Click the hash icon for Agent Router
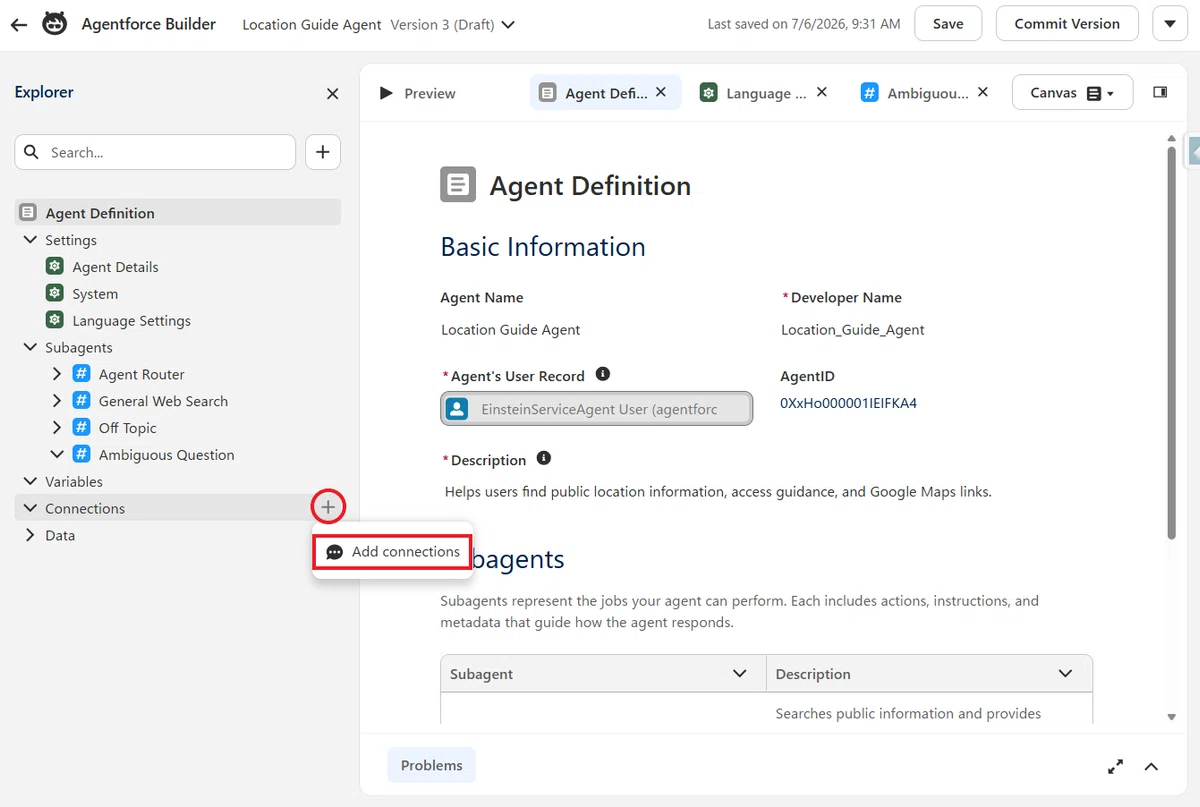This screenshot has height=807, width=1200. [x=82, y=374]
